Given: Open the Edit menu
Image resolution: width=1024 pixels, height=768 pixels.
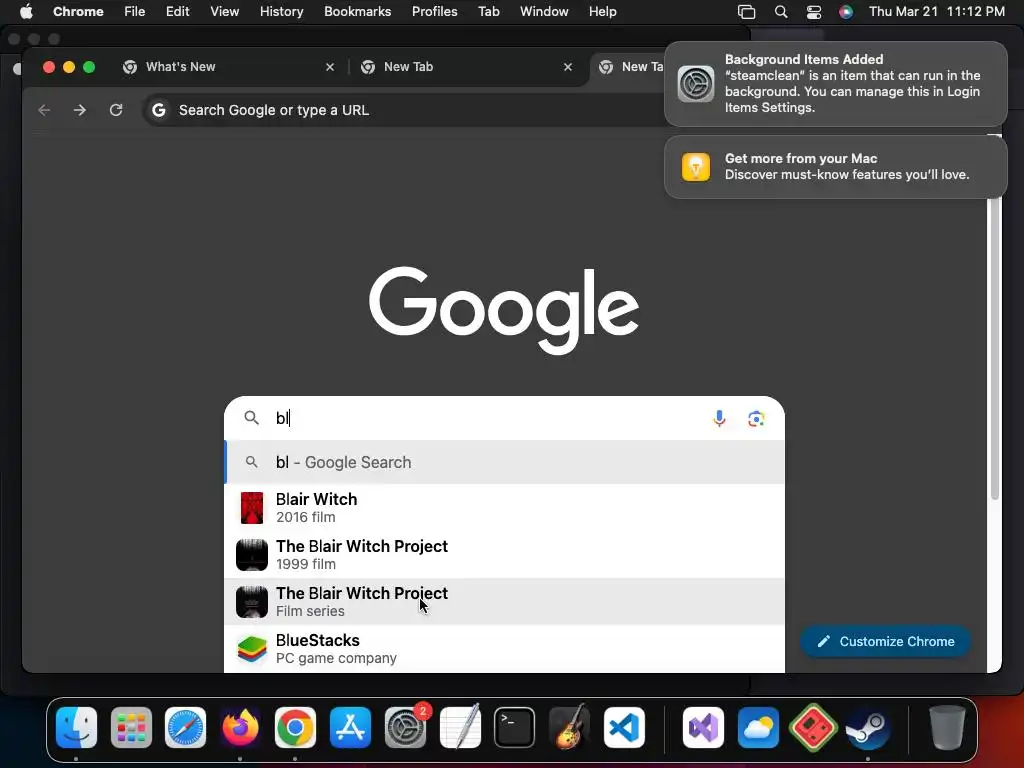Looking at the screenshot, I should pyautogui.click(x=177, y=12).
